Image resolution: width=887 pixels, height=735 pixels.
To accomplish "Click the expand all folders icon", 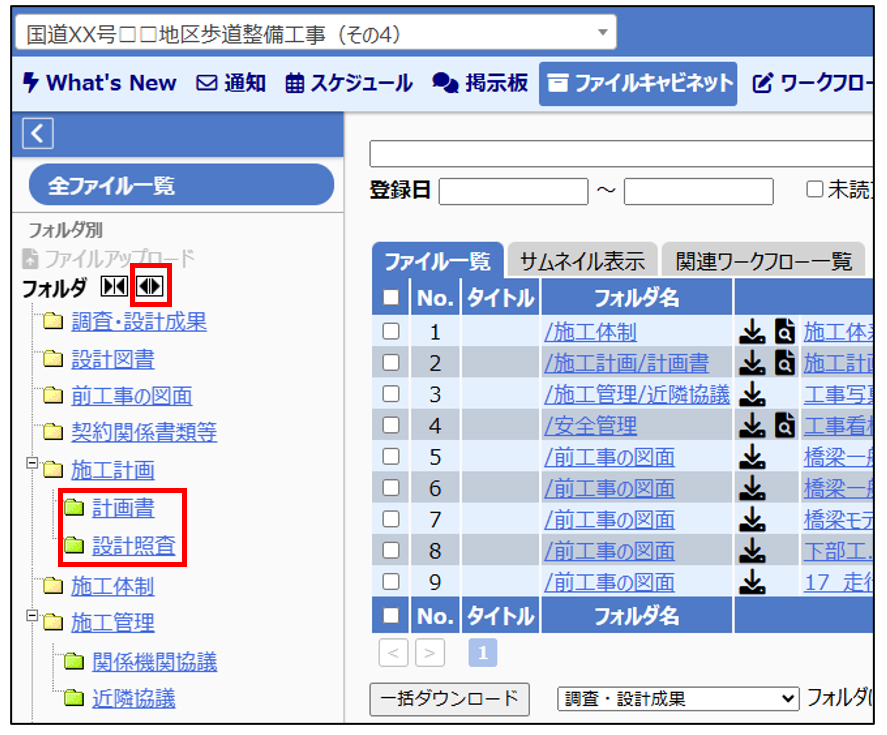I will (150, 287).
